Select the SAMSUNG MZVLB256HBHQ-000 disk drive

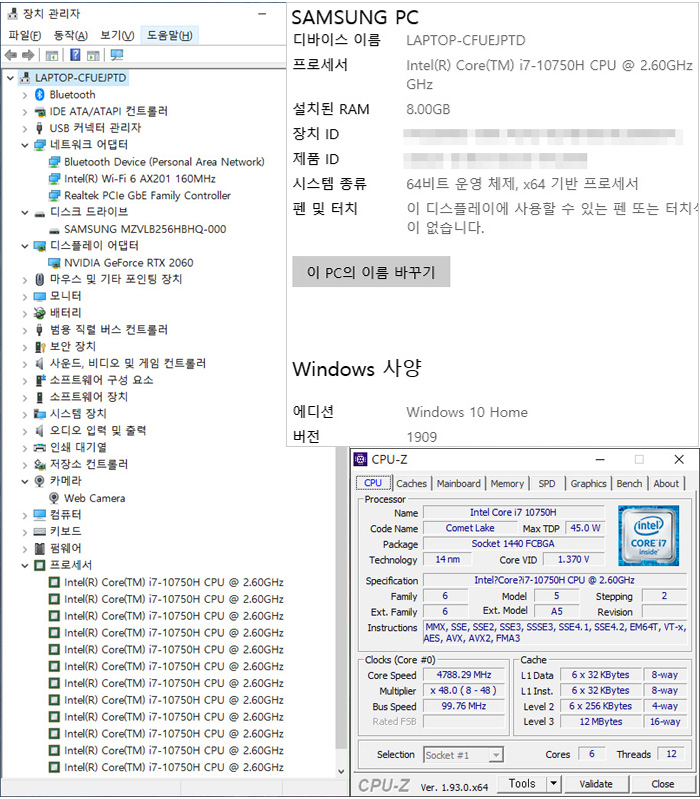145,229
